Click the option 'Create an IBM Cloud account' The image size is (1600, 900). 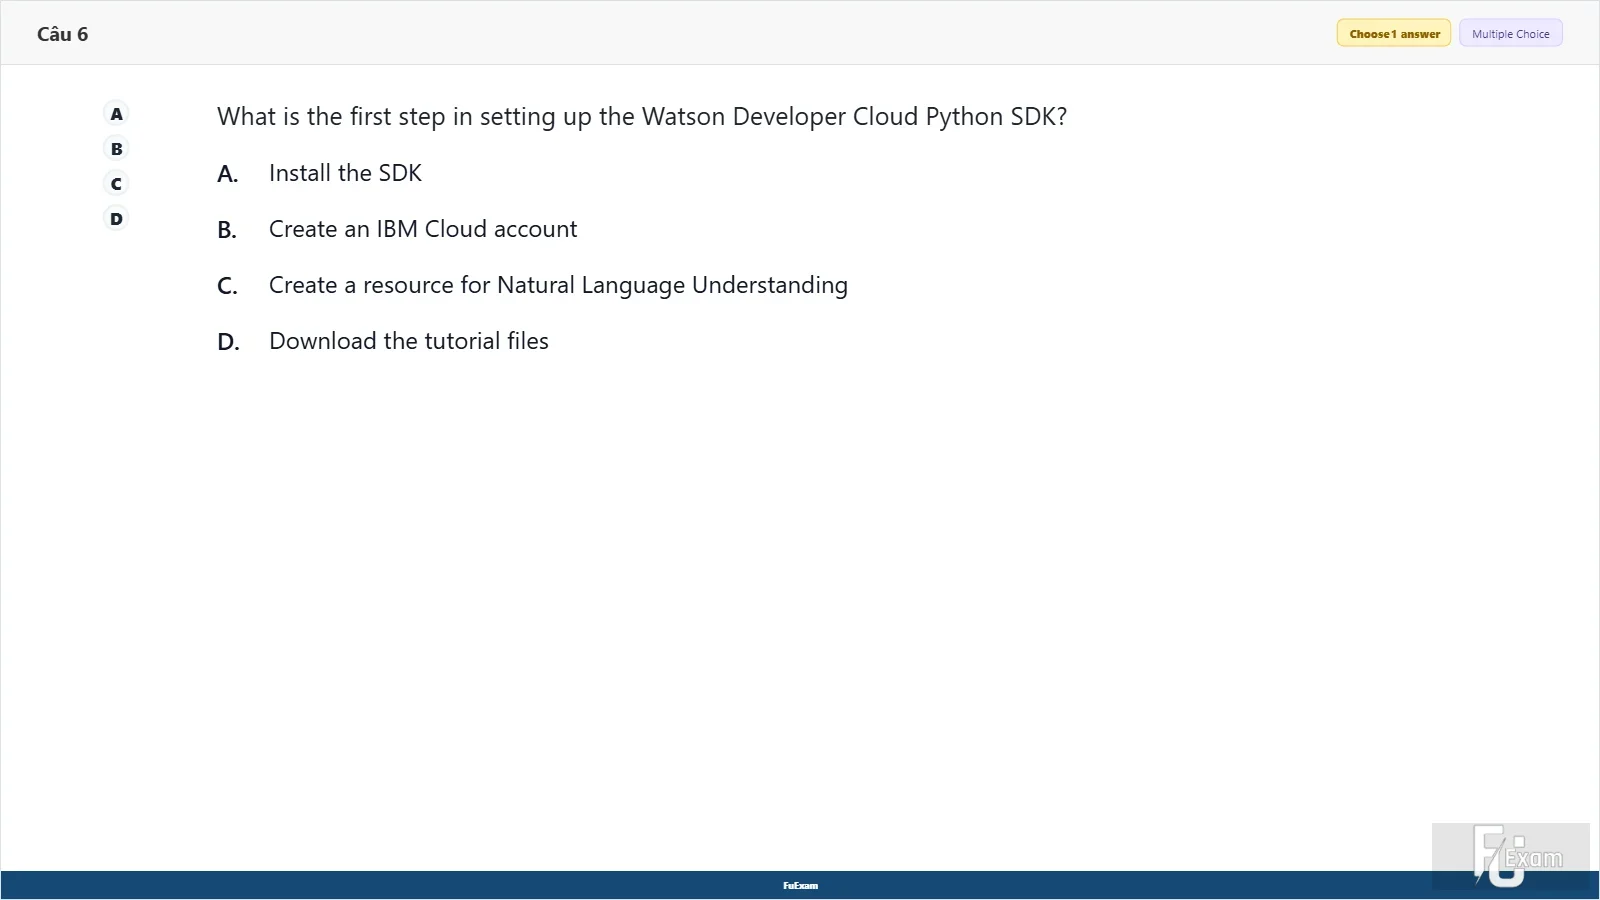[423, 229]
